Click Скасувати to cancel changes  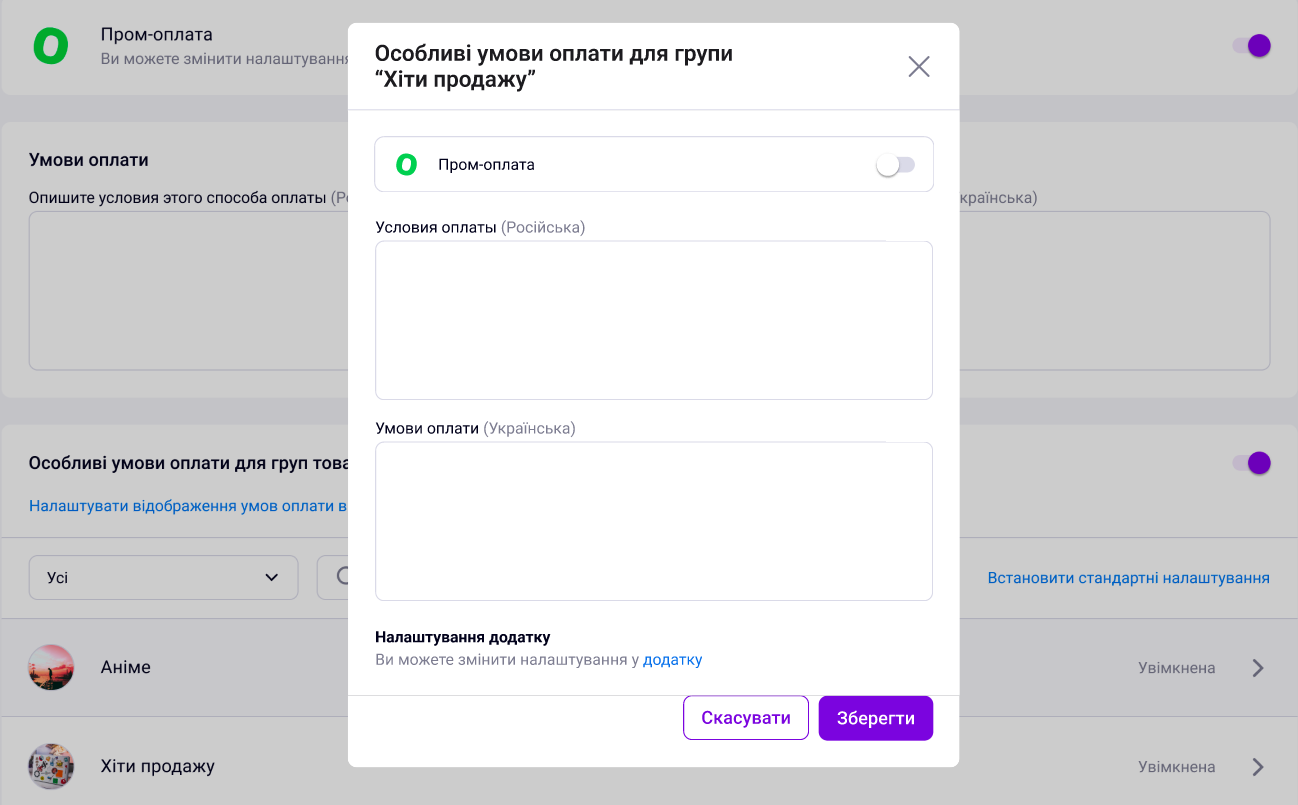coord(746,718)
